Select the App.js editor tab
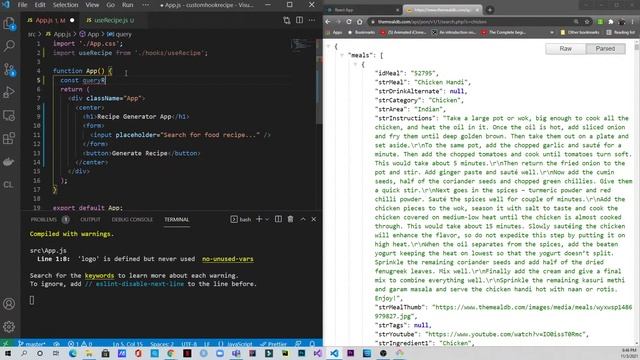 pyautogui.click(x=50, y=20)
